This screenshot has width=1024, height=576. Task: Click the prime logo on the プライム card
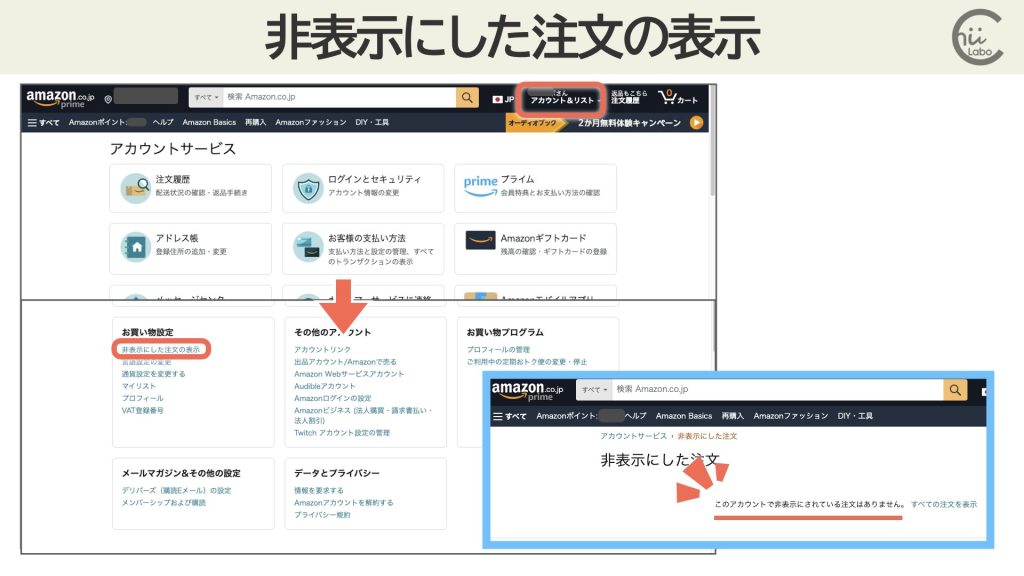pyautogui.click(x=480, y=185)
